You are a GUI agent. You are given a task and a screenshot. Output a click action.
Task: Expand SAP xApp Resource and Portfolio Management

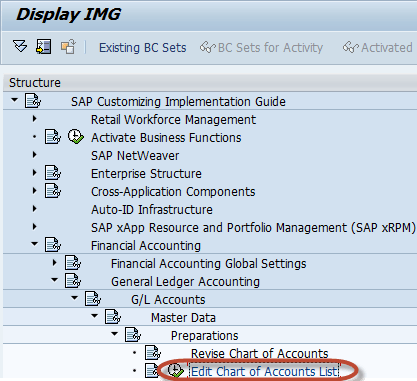(x=34, y=226)
